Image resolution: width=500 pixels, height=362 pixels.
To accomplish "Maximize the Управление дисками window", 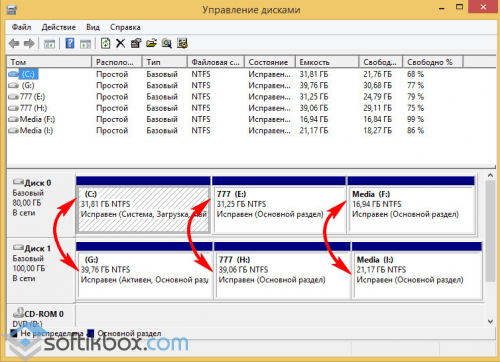I will pos(459,7).
